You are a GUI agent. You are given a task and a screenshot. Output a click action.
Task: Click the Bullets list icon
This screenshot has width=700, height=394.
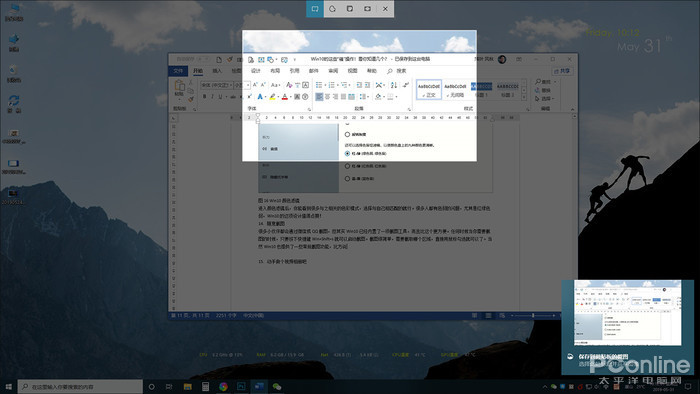click(319, 85)
